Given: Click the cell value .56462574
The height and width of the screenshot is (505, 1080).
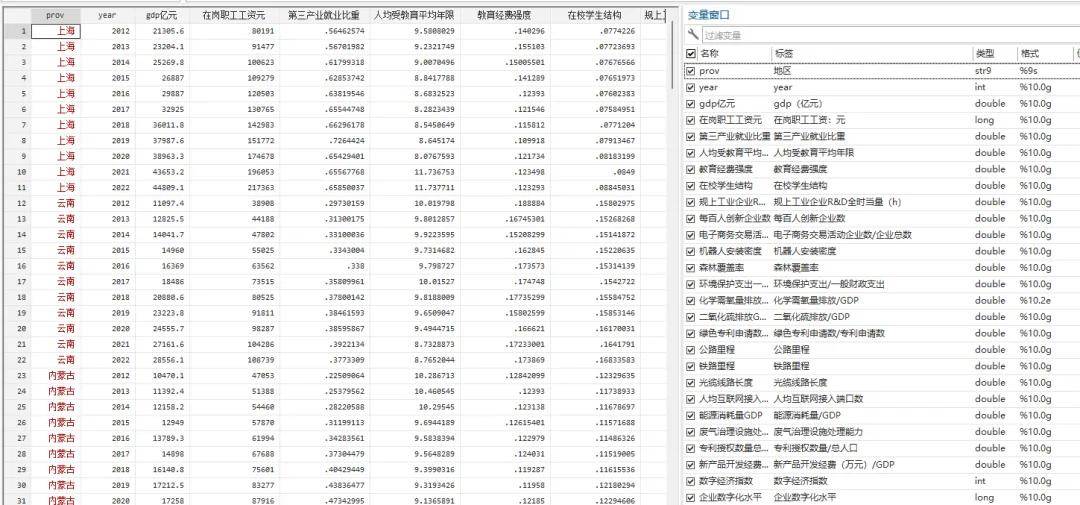Looking at the screenshot, I should pos(324,31).
